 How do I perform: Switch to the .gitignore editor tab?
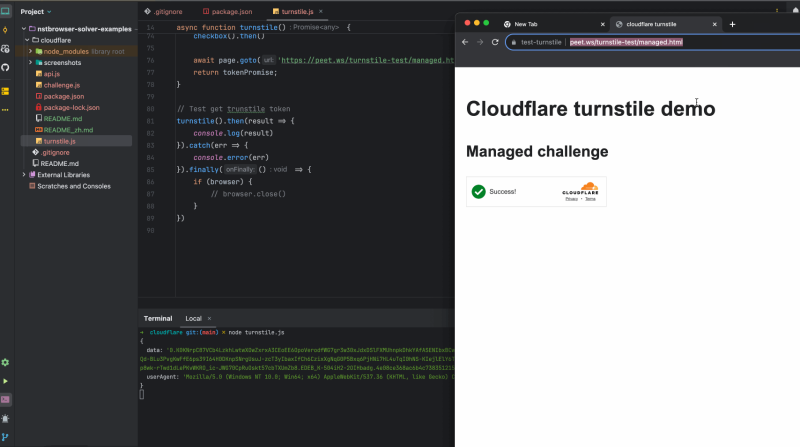point(163,11)
